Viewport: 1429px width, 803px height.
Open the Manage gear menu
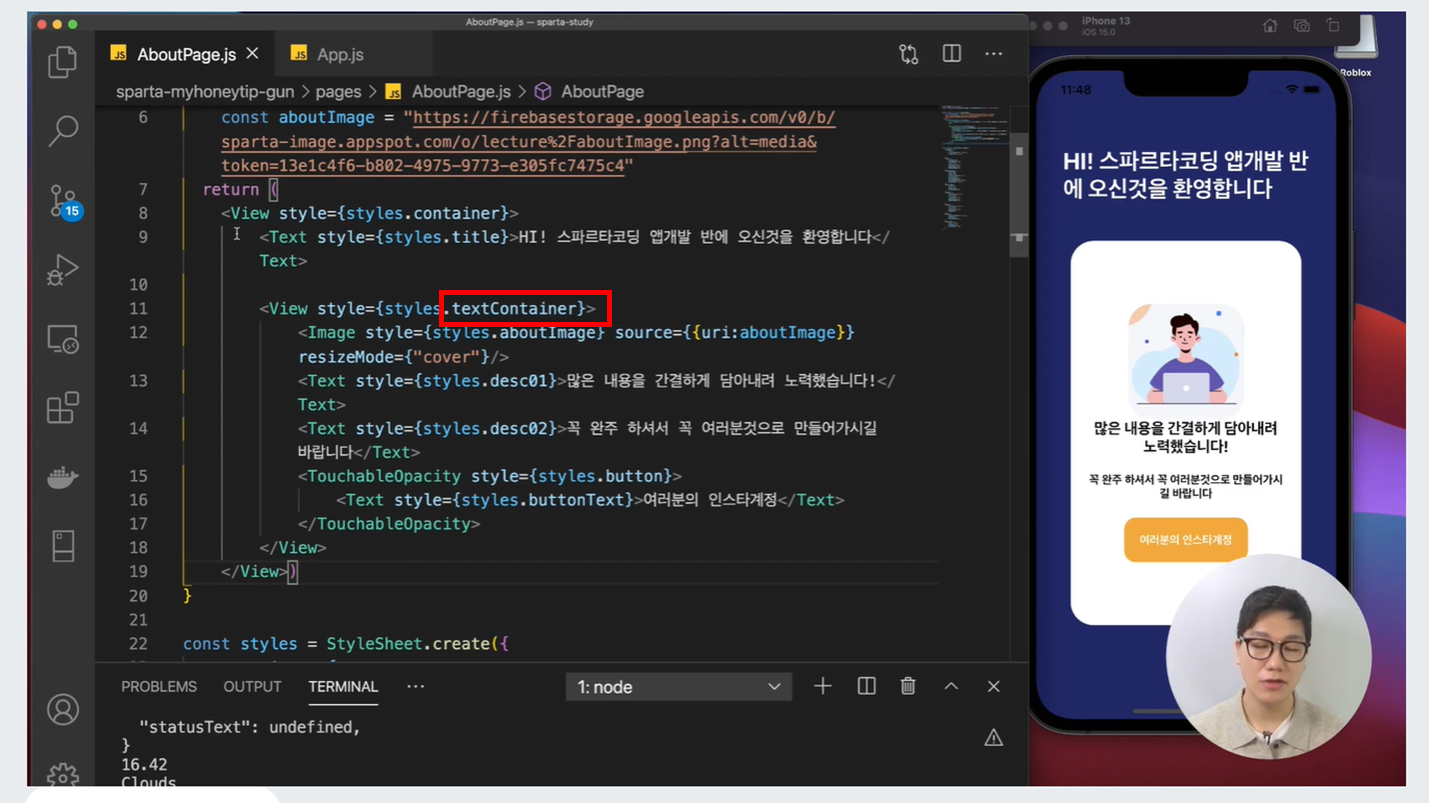pos(63,775)
